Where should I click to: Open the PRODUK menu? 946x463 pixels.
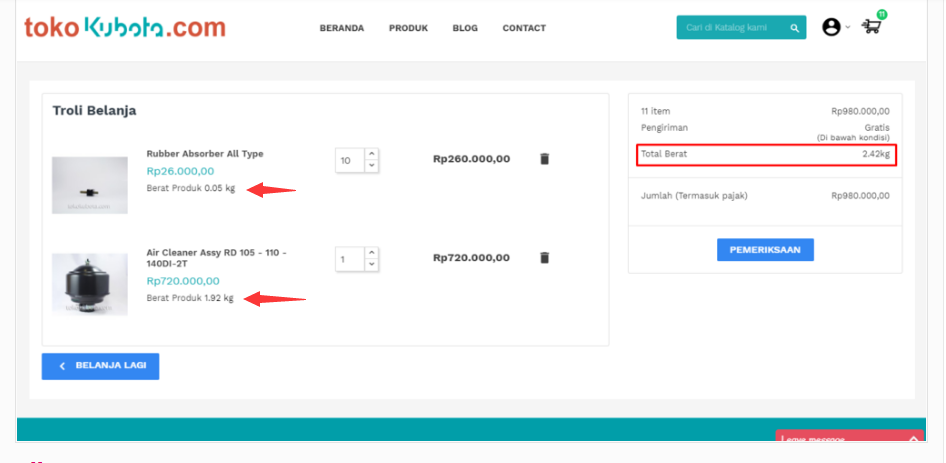[x=408, y=28]
